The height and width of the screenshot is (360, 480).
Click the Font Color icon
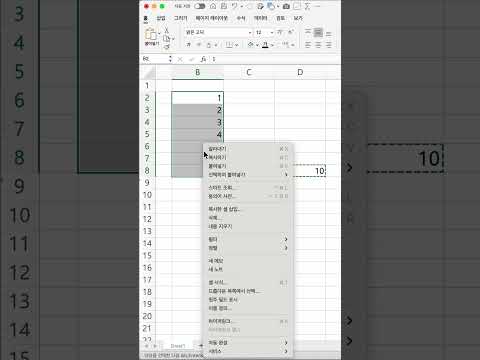[265, 44]
